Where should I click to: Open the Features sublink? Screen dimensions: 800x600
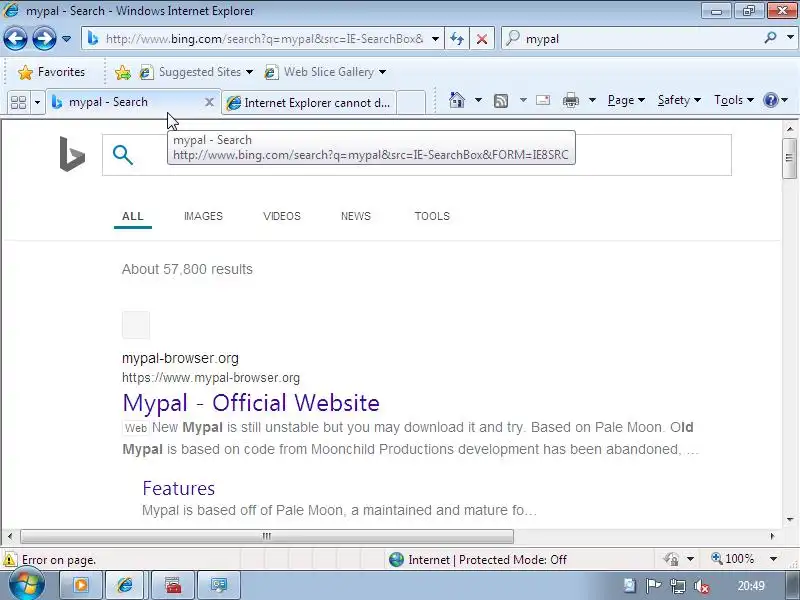[x=179, y=489]
